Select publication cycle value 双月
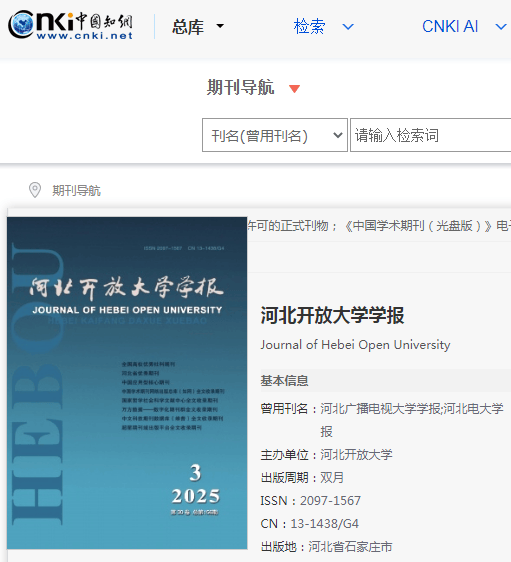 tap(332, 477)
